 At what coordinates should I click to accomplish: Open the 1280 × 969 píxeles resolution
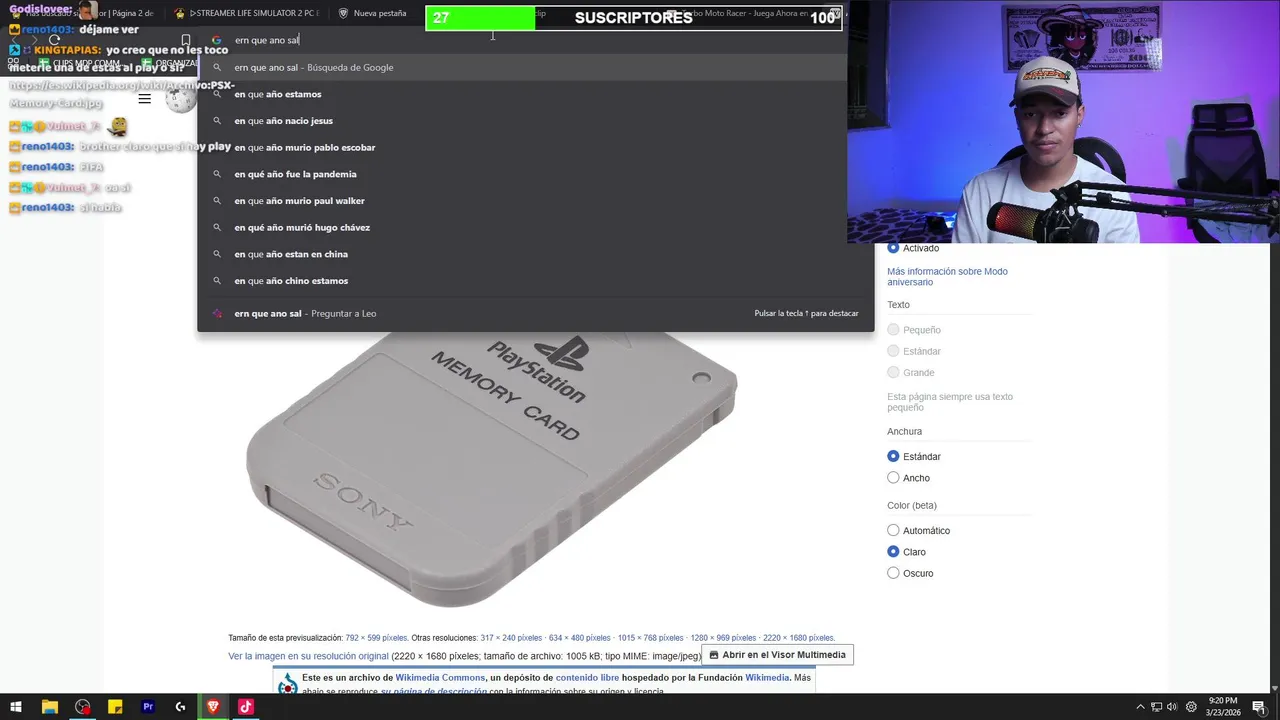(722, 638)
